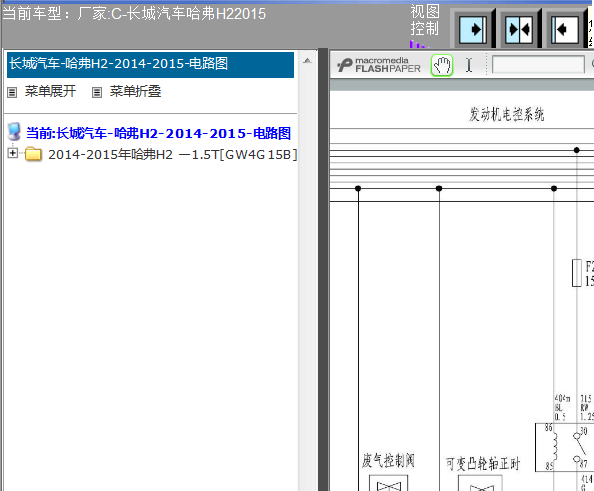Click the 视图控制 label

[425, 20]
